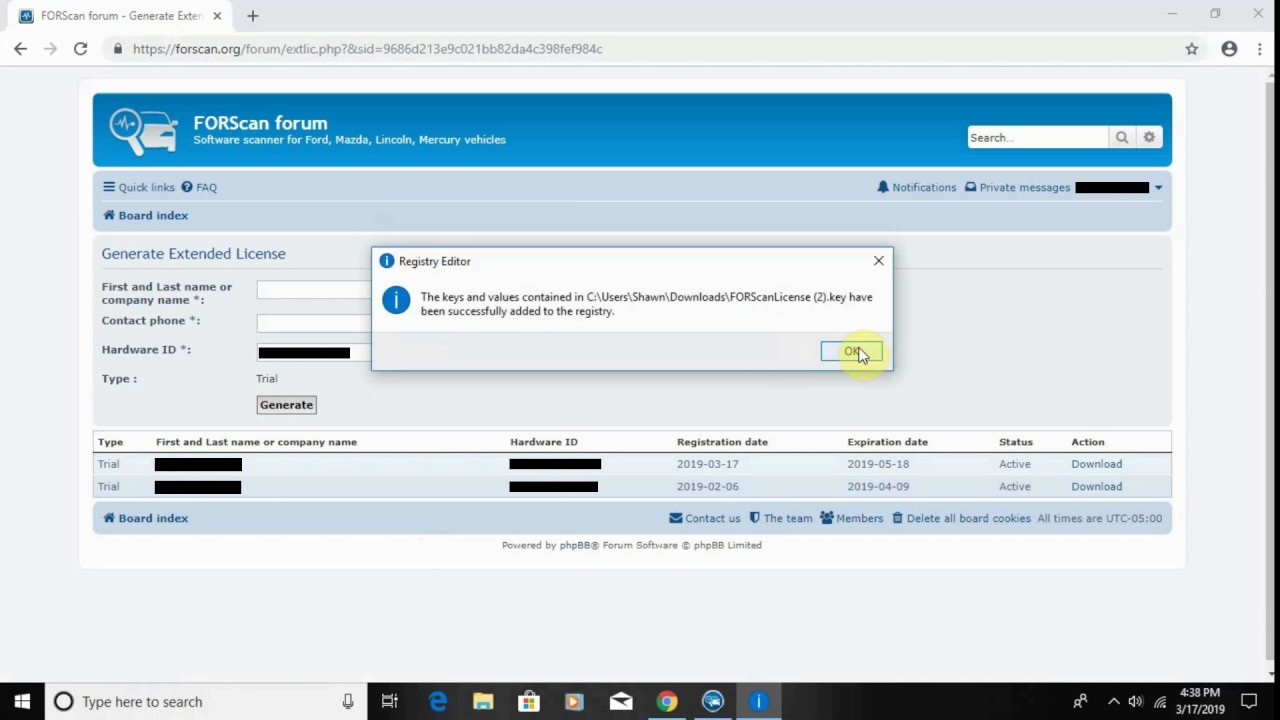Click the Windows taskbar search box
Viewport: 1280px width, 720px height.
pyautogui.click(x=205, y=702)
